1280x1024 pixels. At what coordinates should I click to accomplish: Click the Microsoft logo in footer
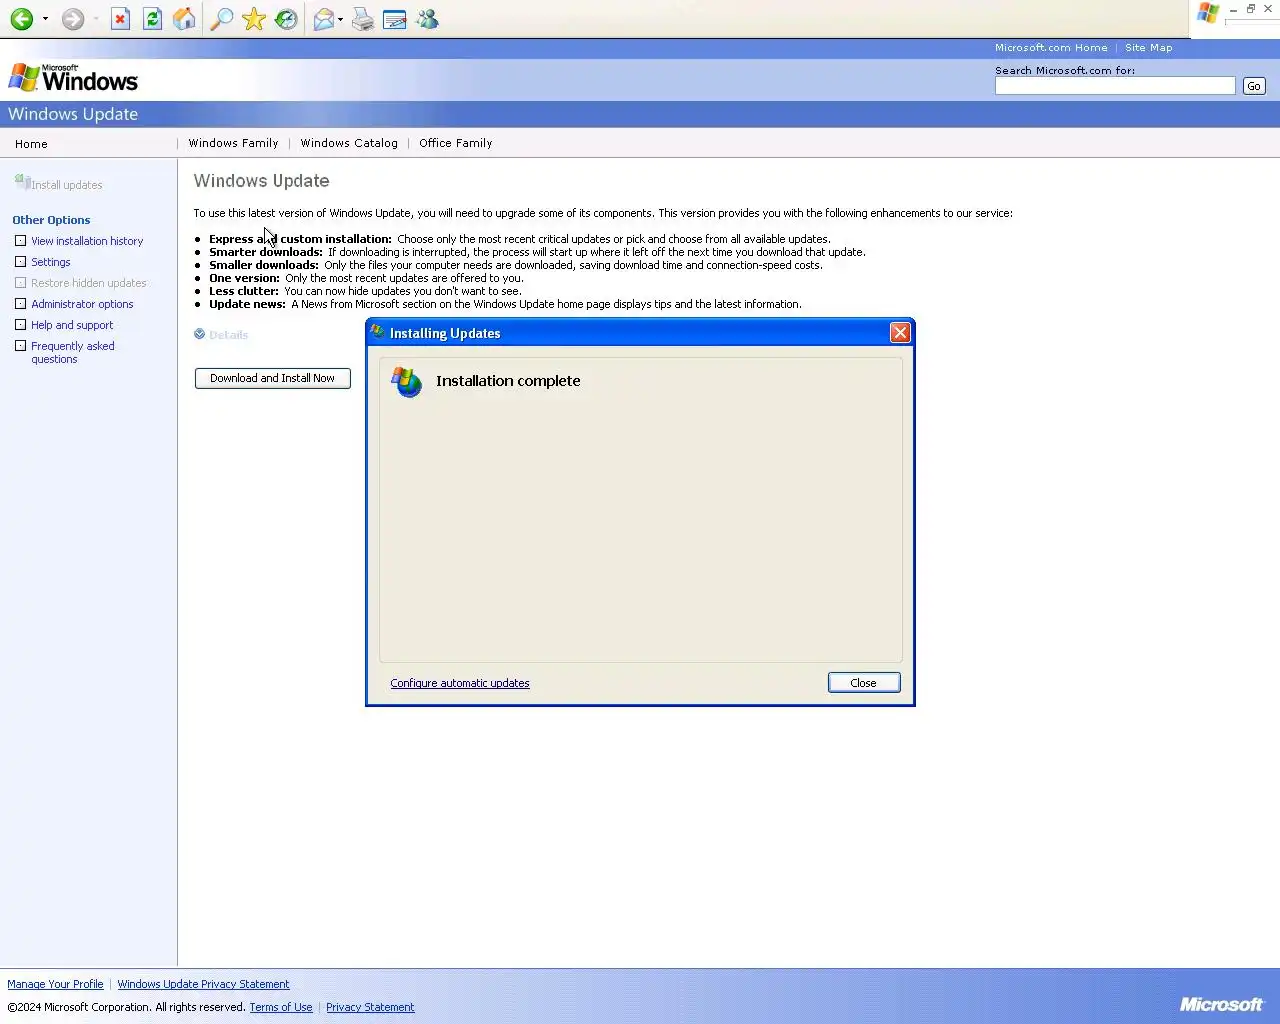1221,1004
